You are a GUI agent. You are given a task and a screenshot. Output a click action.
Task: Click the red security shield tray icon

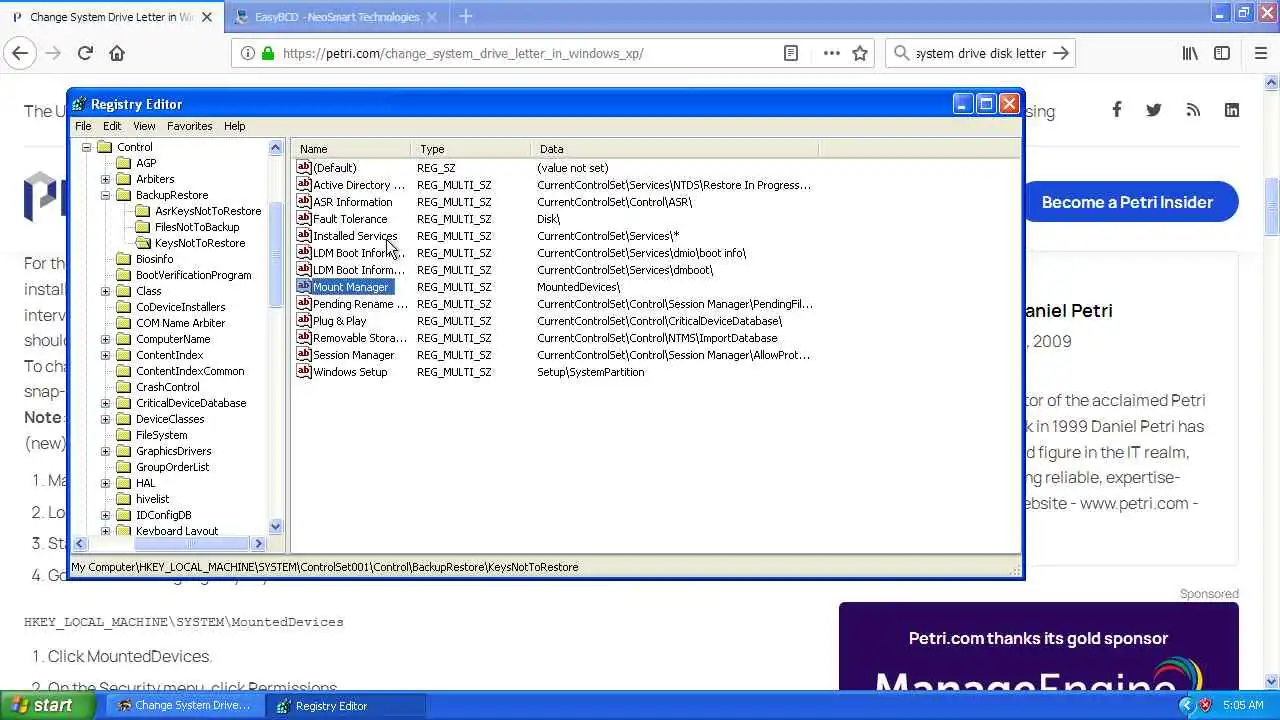point(1205,705)
